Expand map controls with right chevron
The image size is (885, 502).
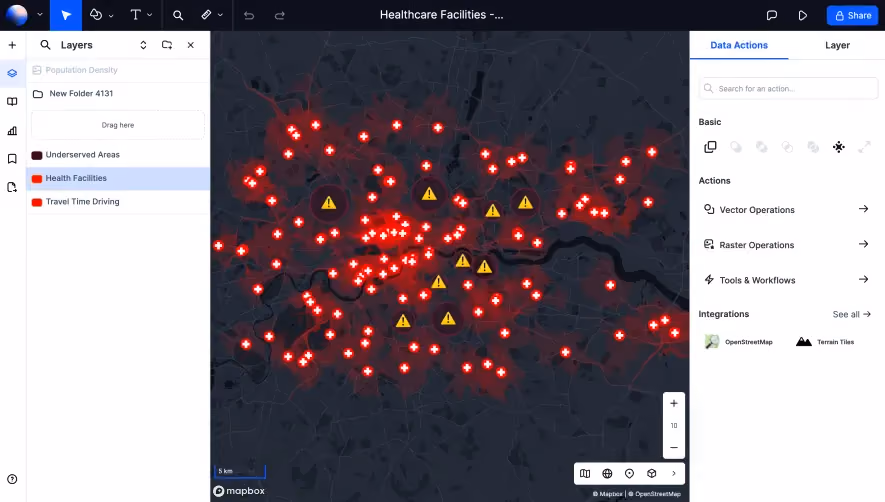(674, 474)
